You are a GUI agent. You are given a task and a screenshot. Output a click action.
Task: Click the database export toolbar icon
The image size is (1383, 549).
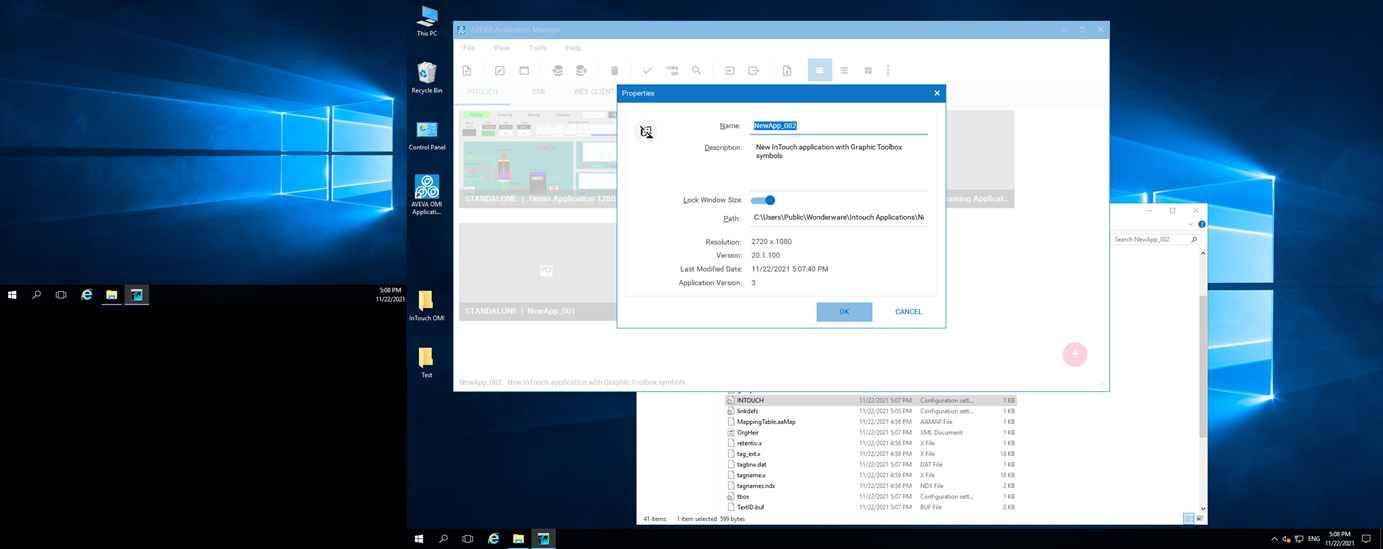581,71
